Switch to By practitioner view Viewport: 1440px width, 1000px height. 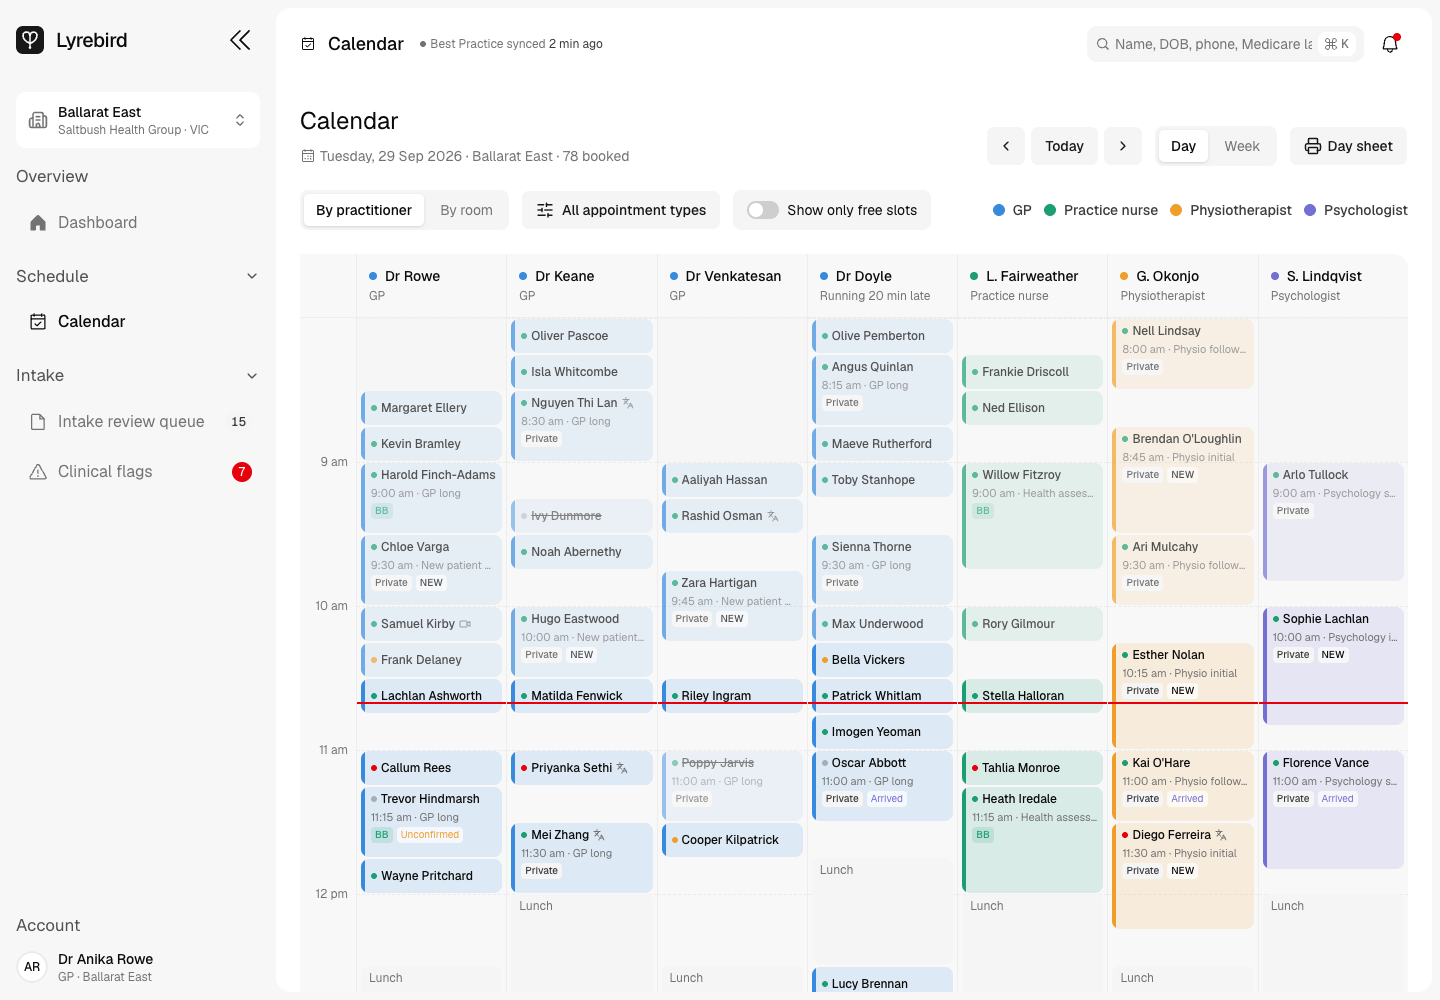click(364, 210)
